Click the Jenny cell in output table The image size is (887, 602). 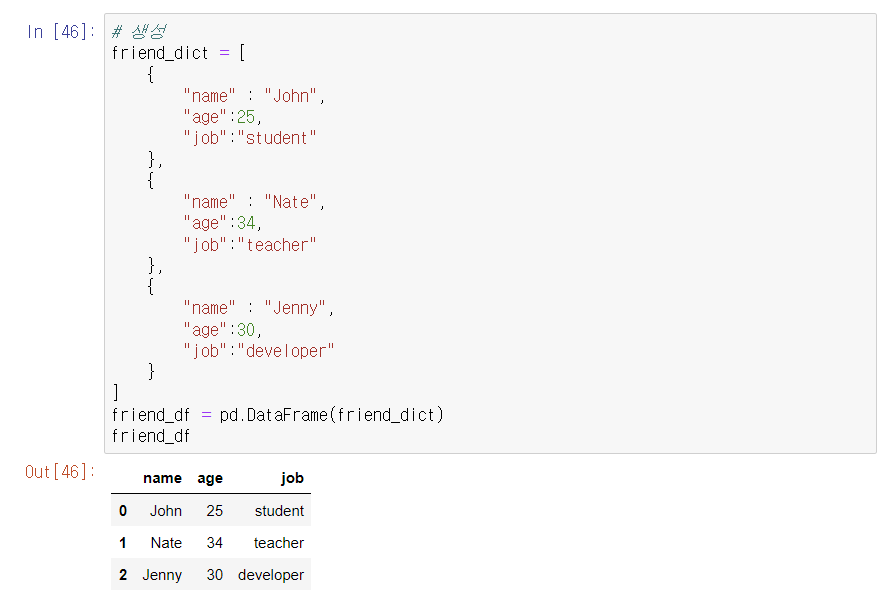tap(162, 575)
